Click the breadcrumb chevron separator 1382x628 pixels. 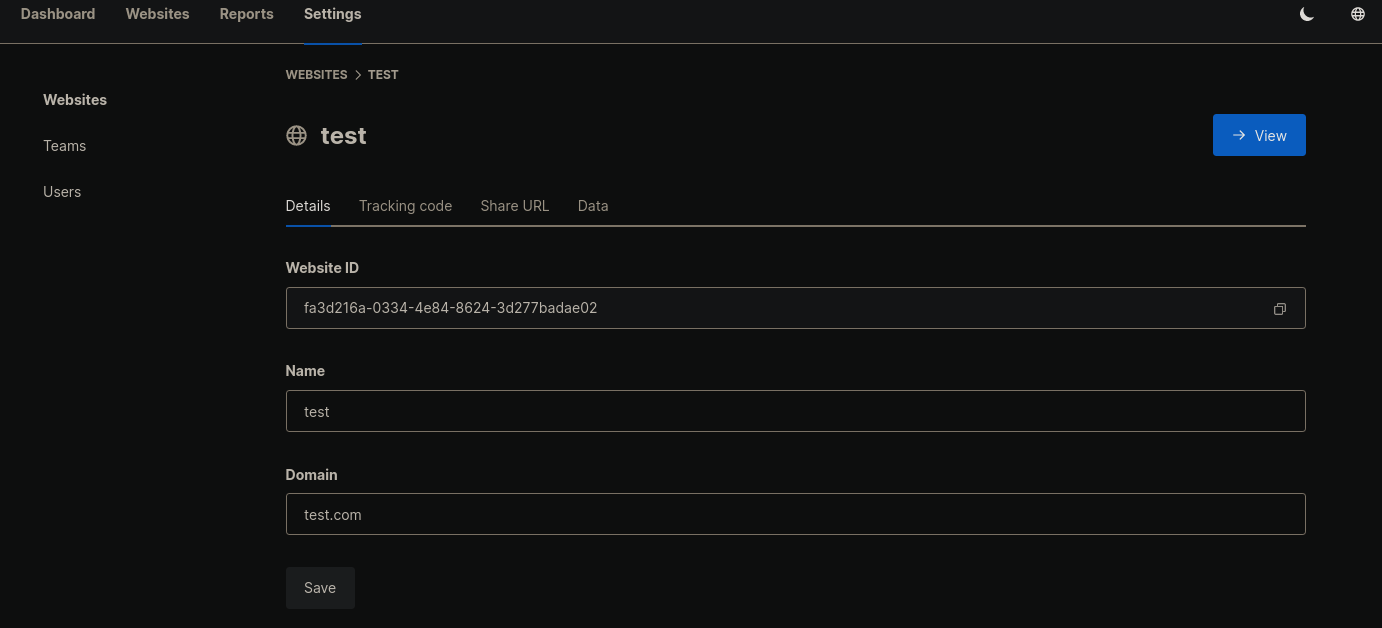[358, 75]
